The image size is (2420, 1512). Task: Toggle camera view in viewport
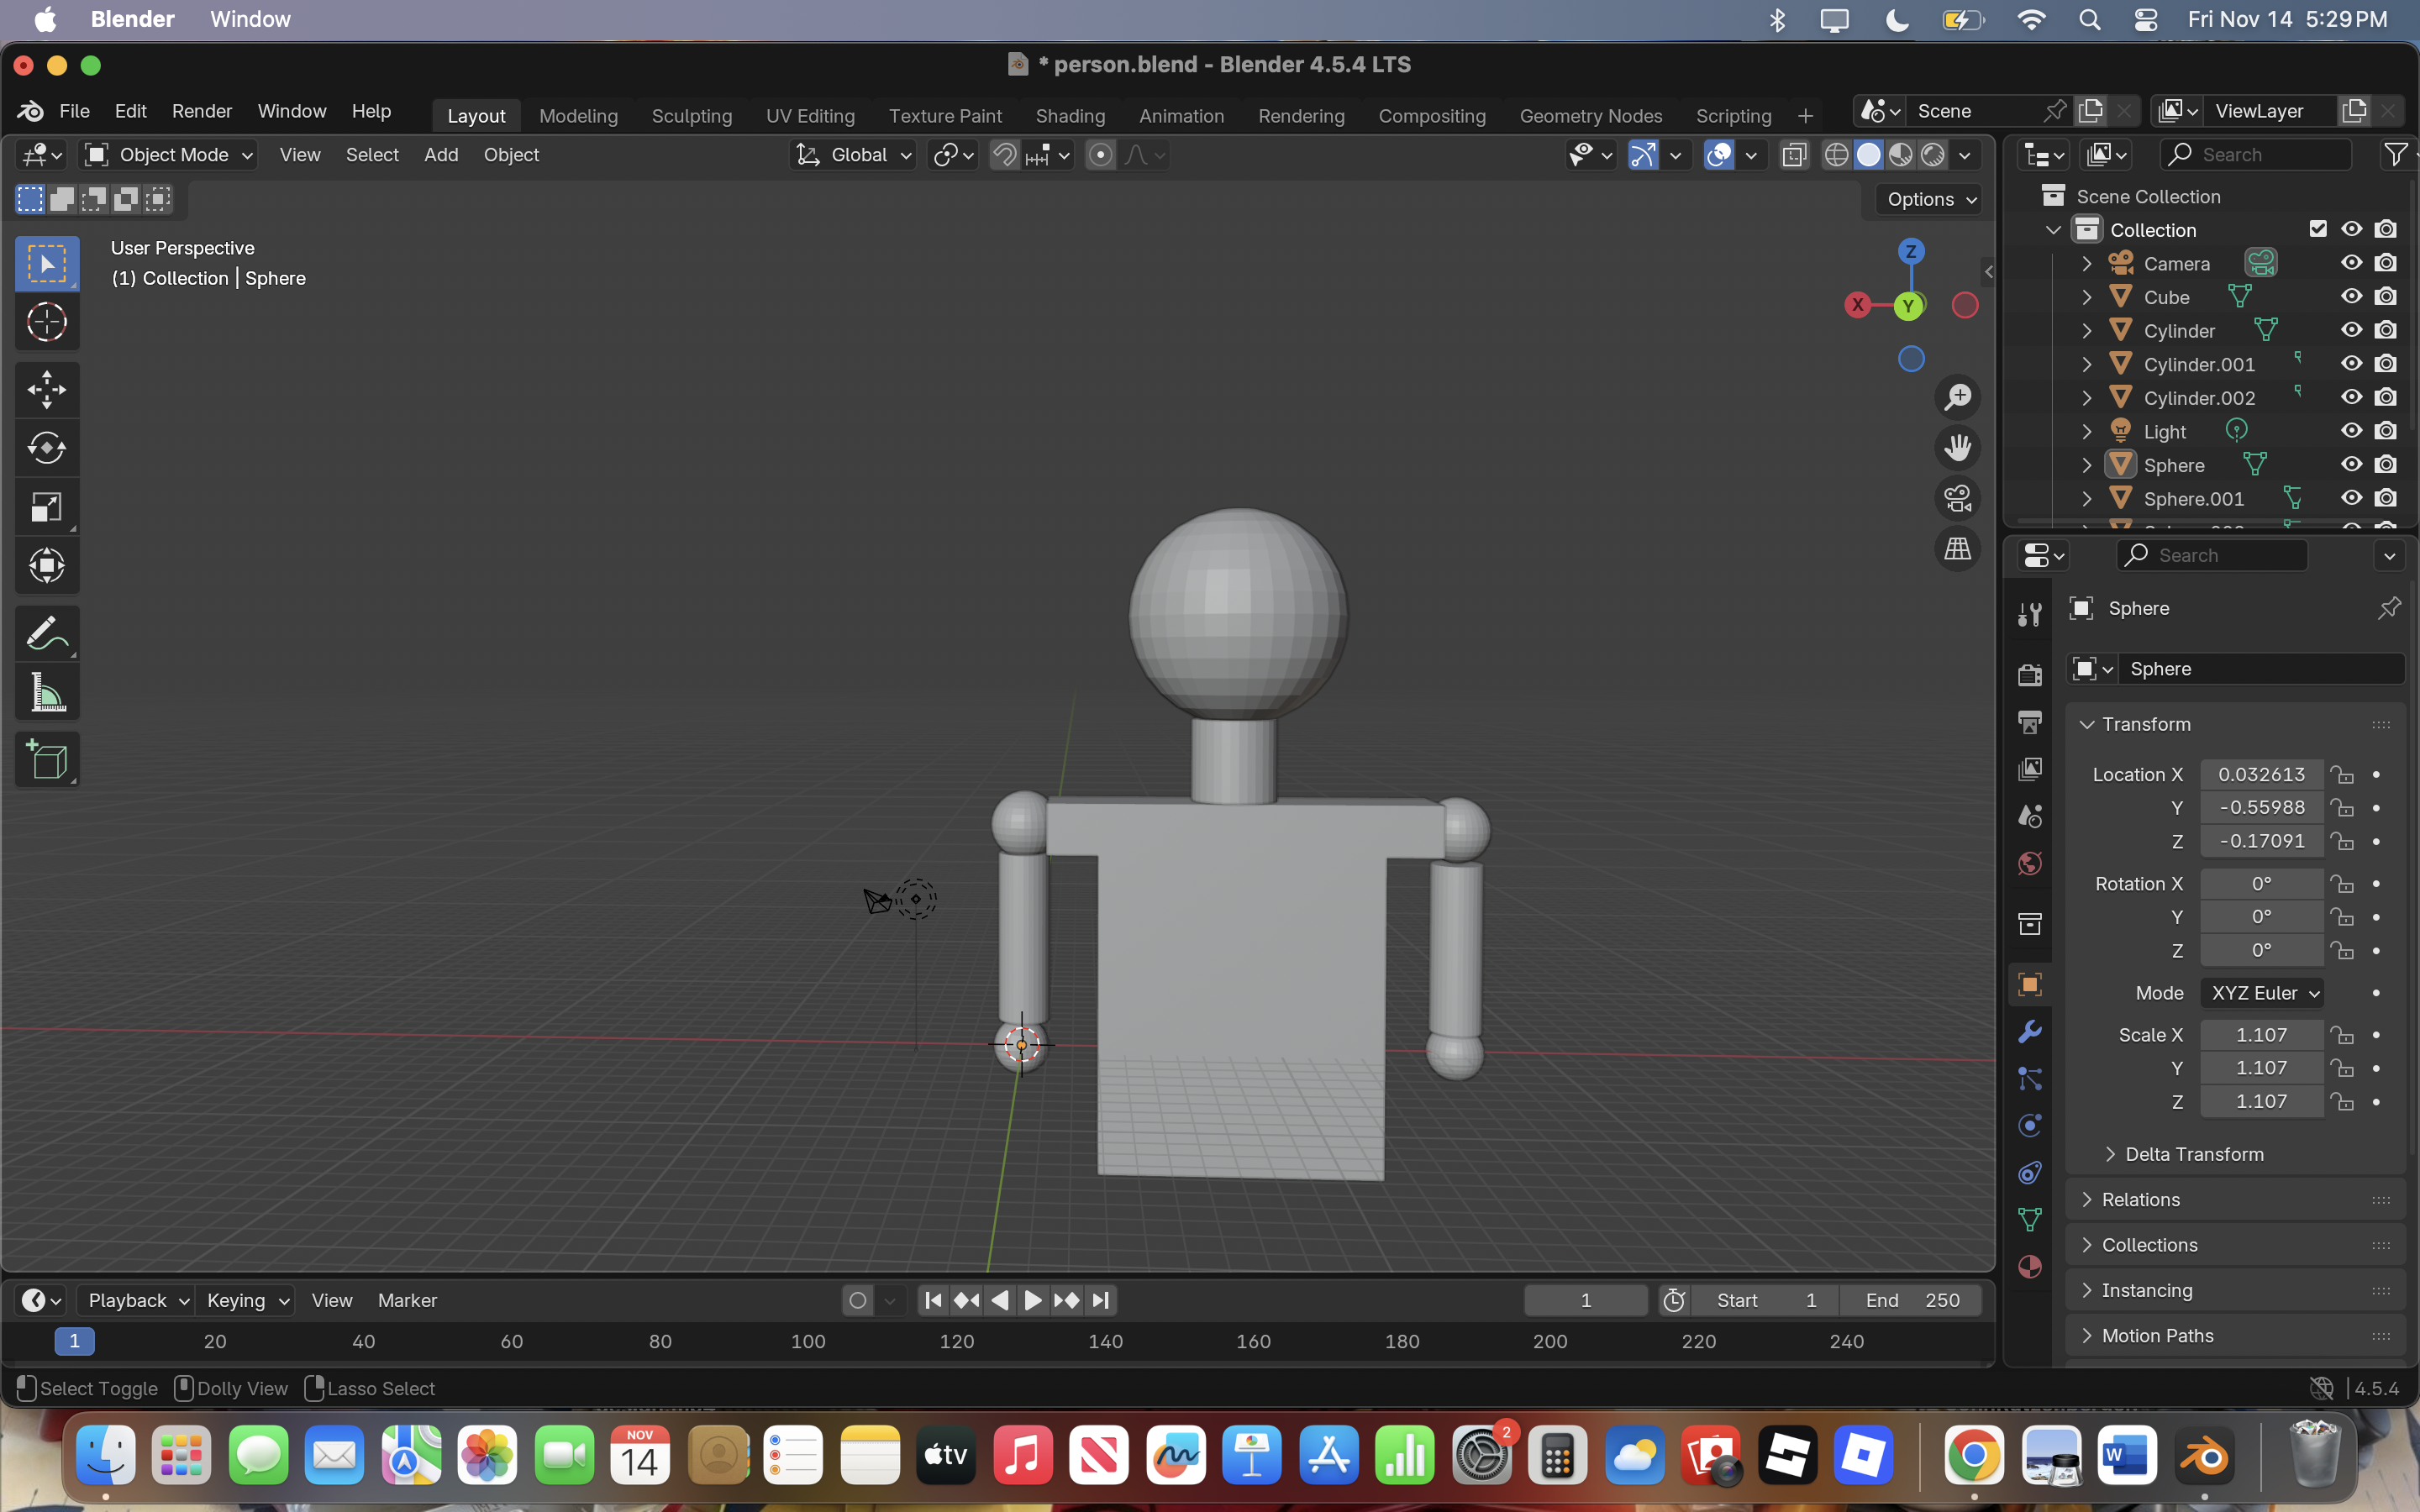(1957, 498)
